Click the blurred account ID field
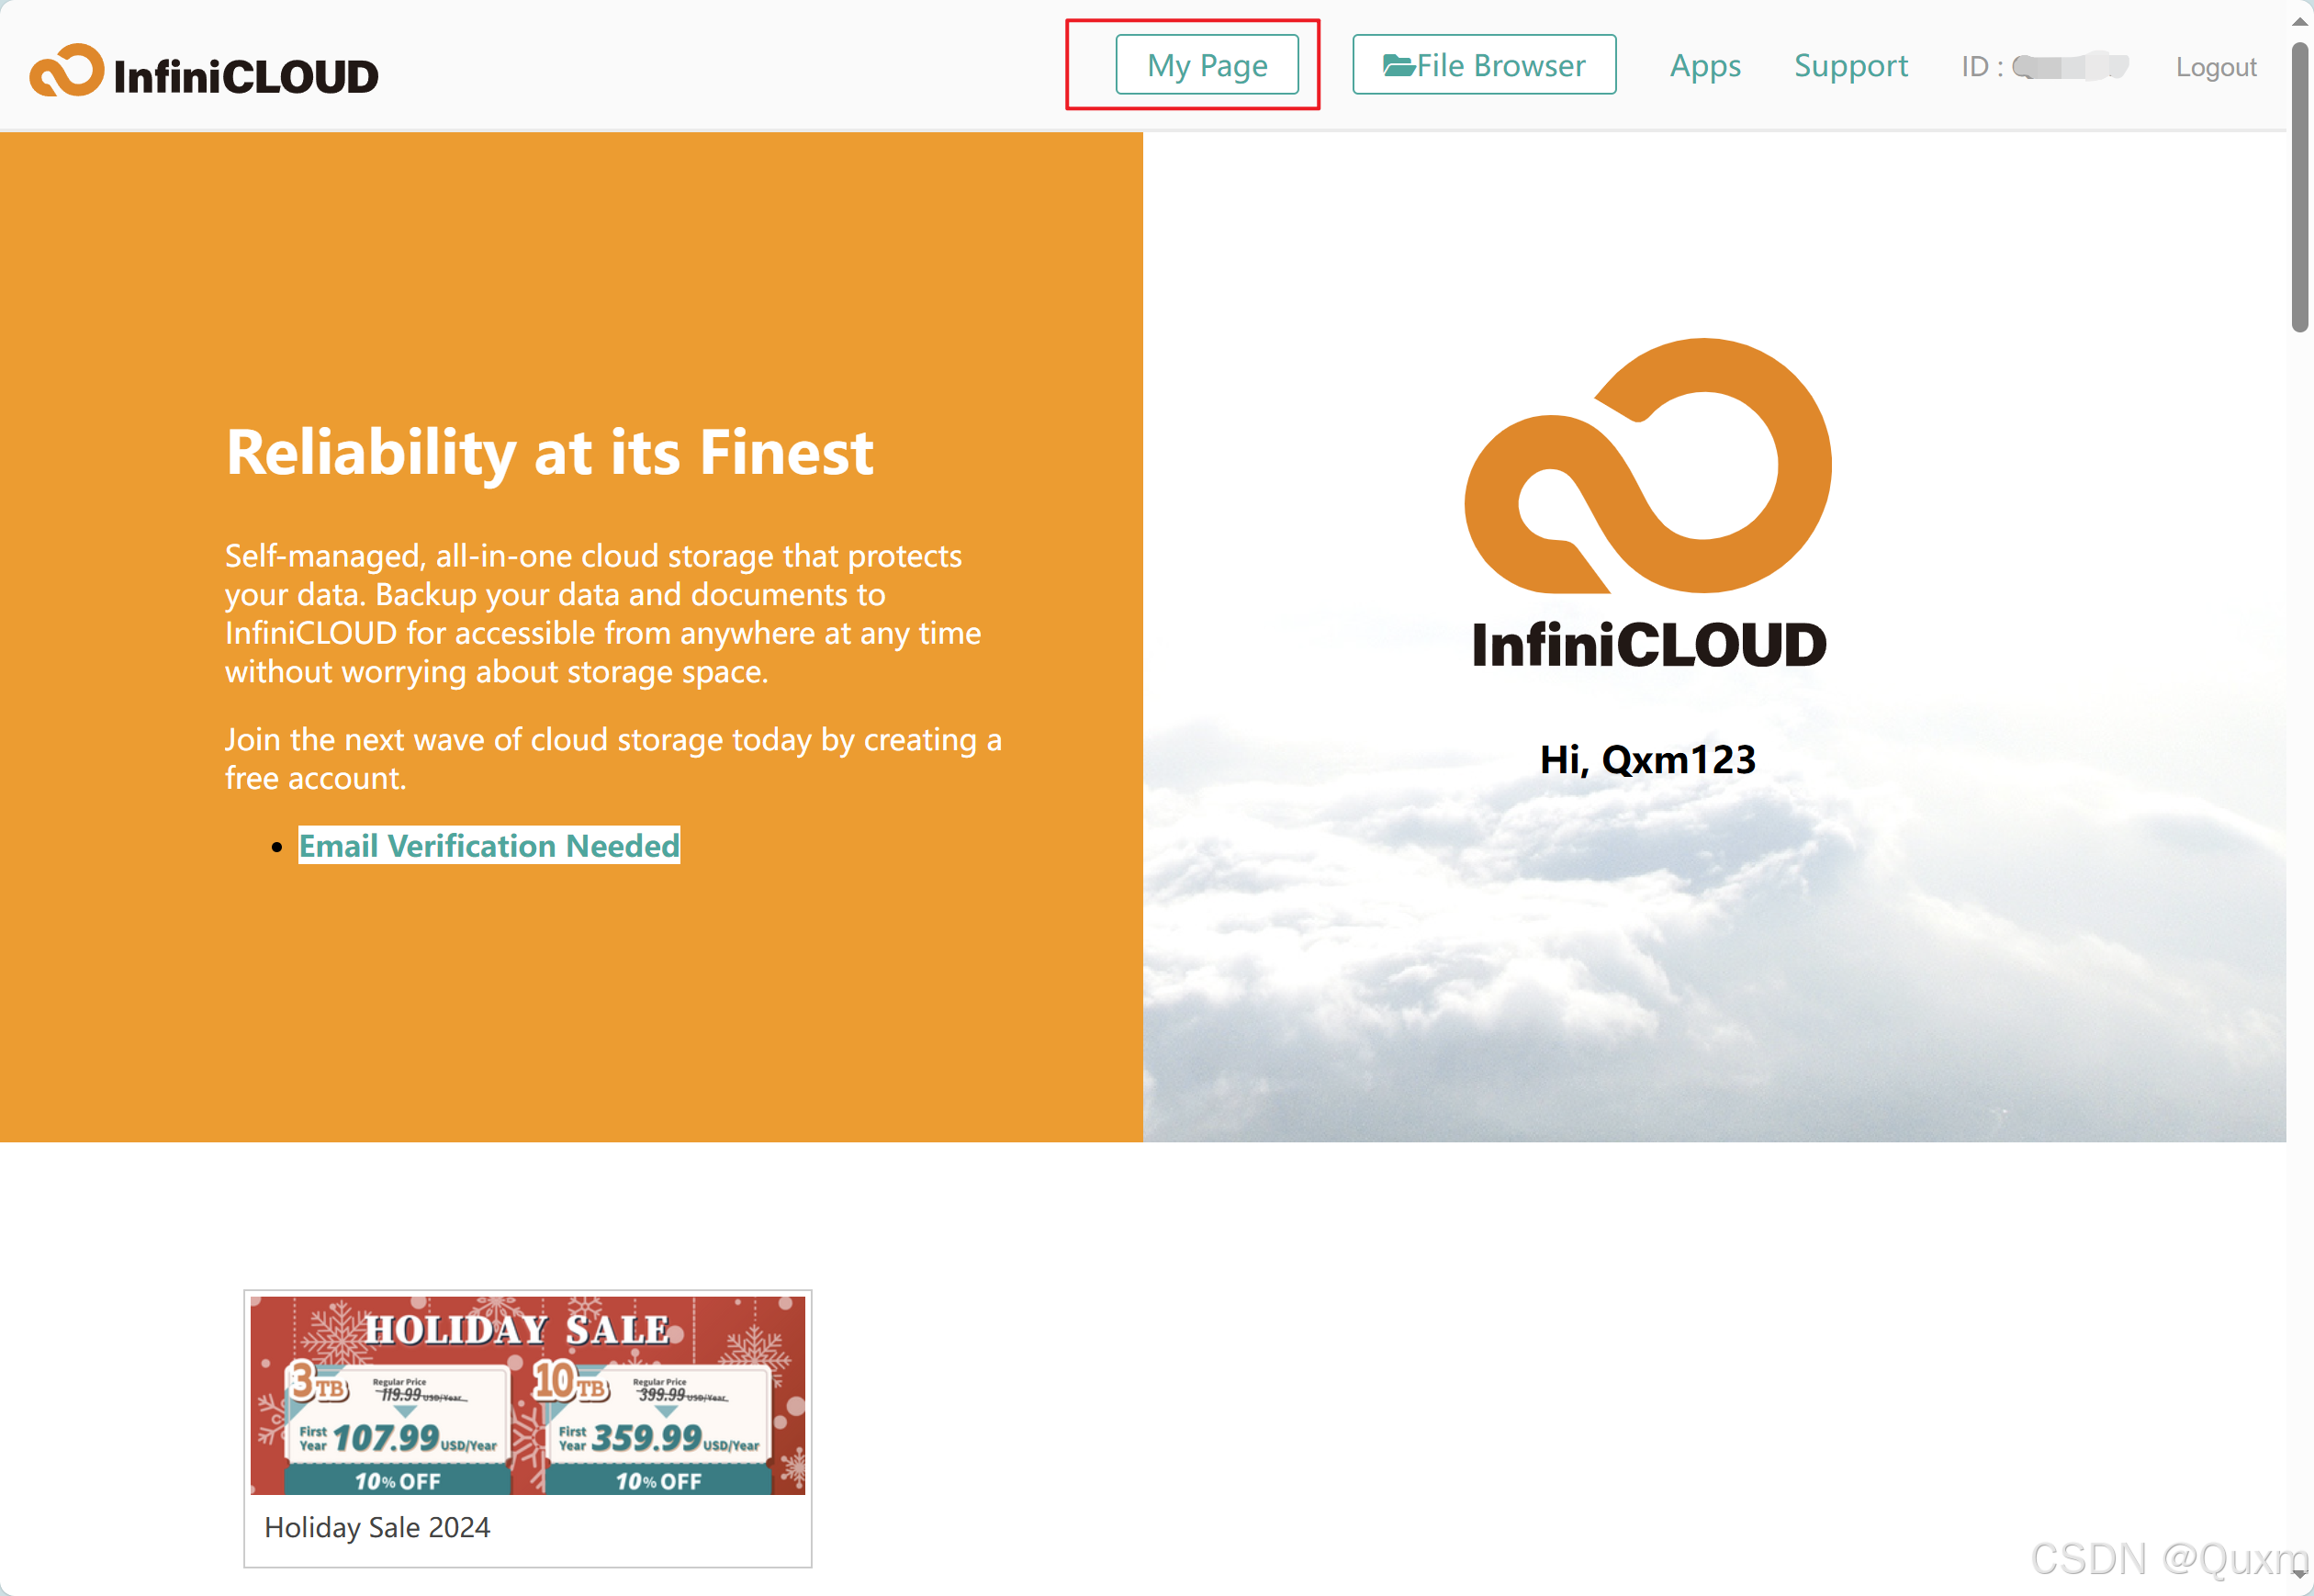 click(2068, 67)
